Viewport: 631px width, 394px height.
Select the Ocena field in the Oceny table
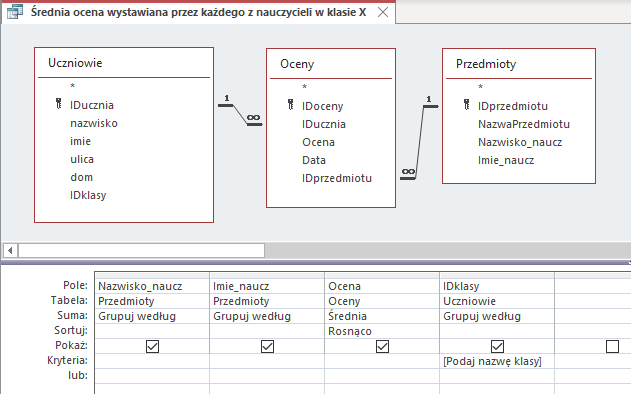point(318,142)
